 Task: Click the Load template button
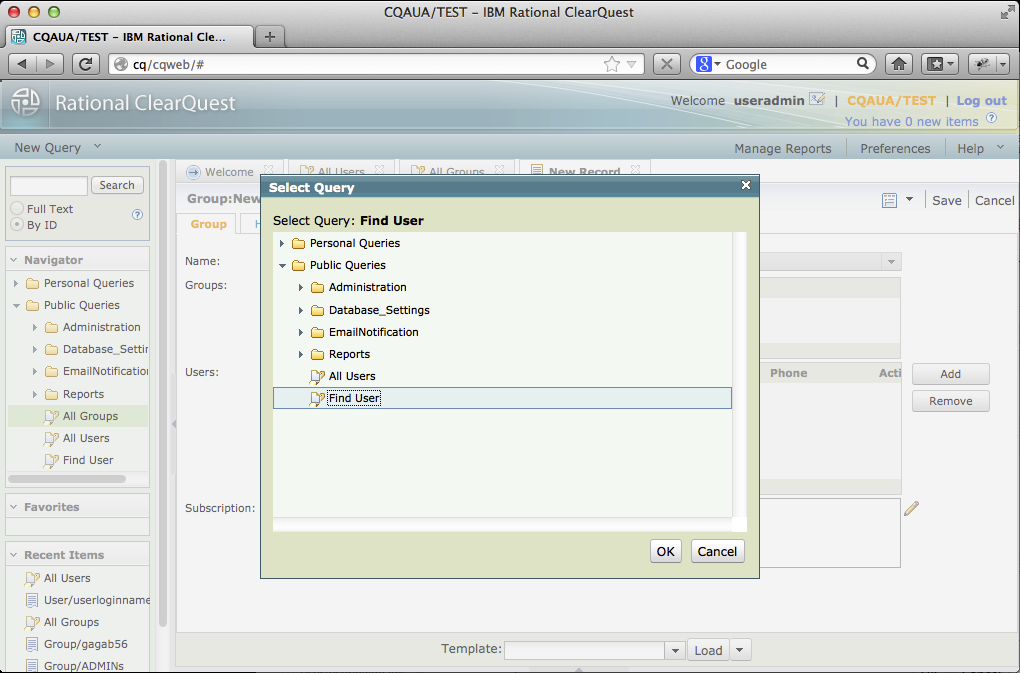708,650
